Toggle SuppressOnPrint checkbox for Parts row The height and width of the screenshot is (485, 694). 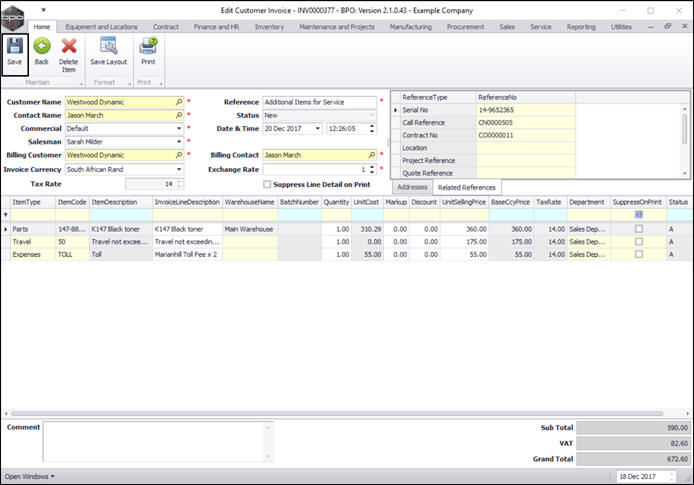[x=638, y=229]
